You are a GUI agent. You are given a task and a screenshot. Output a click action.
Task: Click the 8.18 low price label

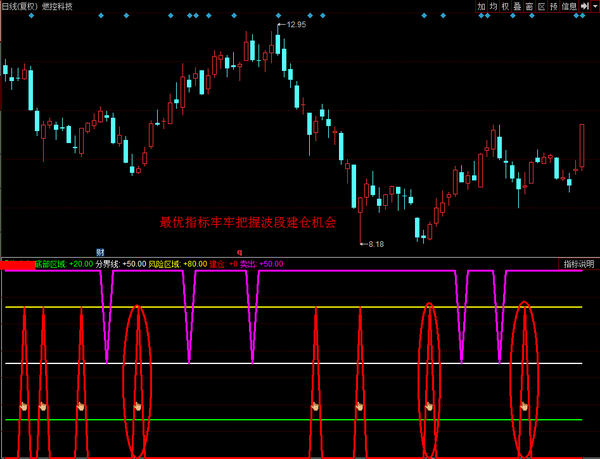tap(376, 244)
